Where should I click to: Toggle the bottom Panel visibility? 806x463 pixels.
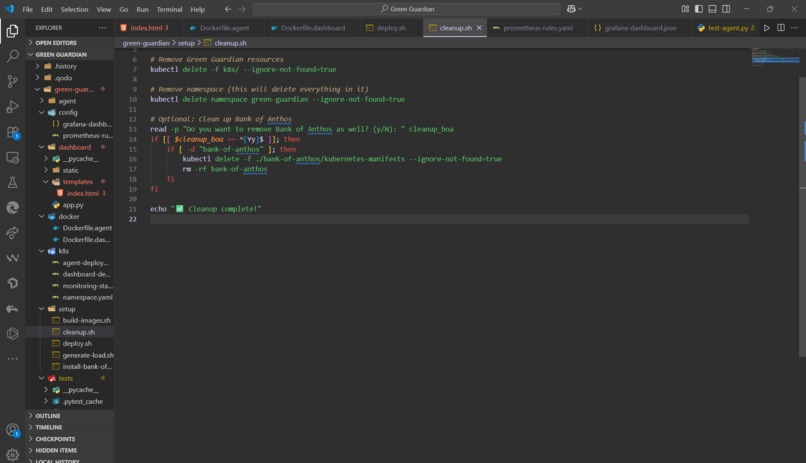coord(712,9)
